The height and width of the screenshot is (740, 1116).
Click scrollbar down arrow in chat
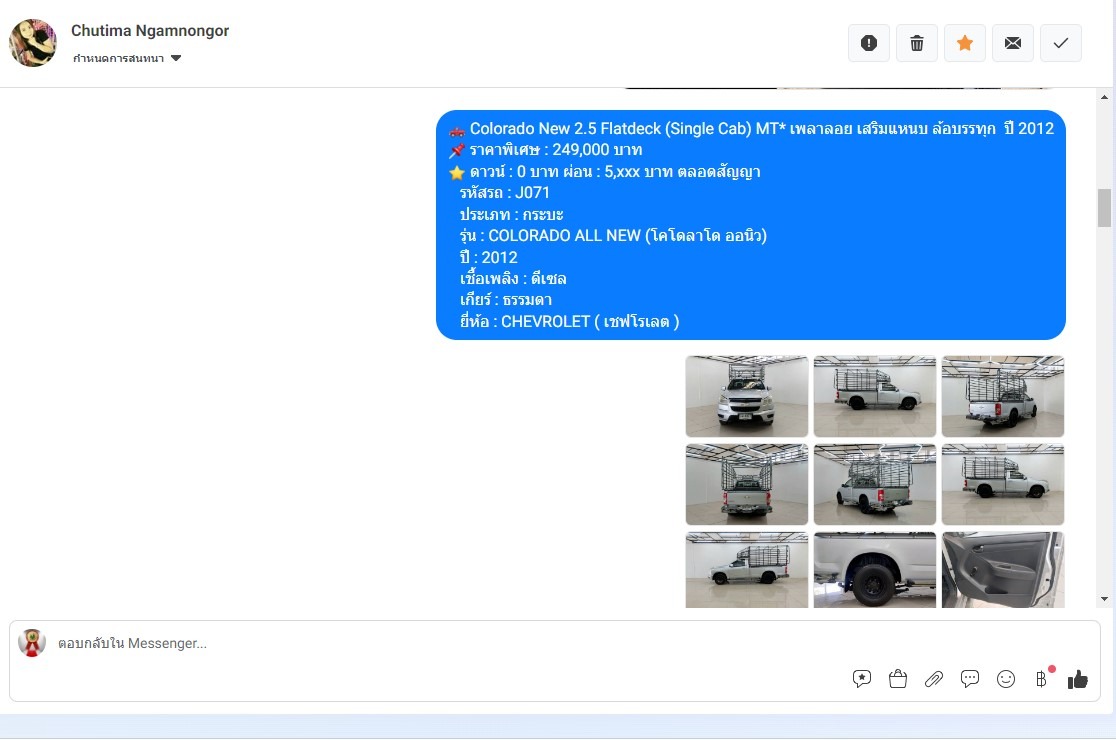(x=1104, y=599)
